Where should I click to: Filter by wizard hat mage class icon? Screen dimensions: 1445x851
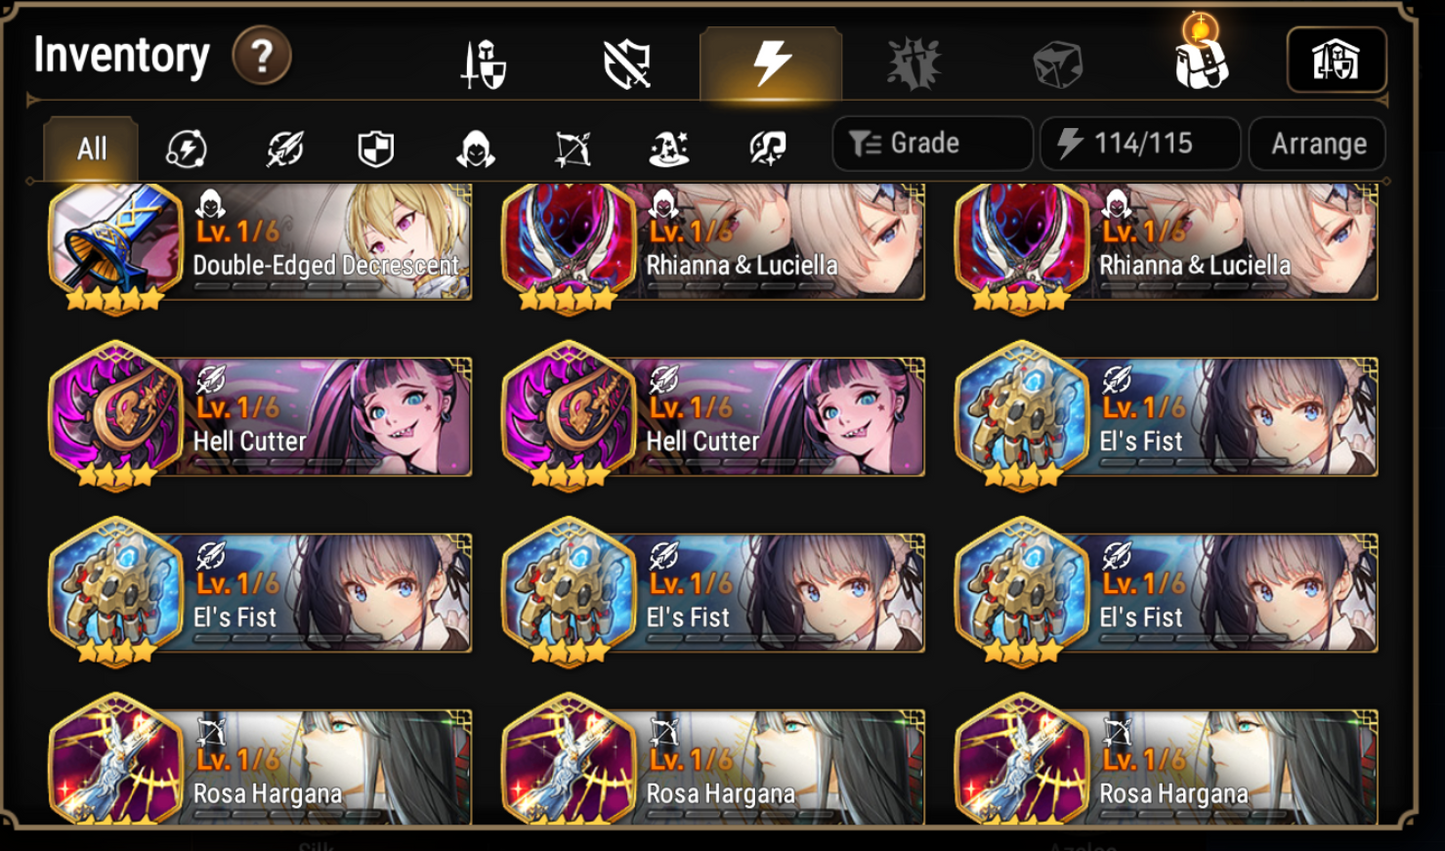669,149
